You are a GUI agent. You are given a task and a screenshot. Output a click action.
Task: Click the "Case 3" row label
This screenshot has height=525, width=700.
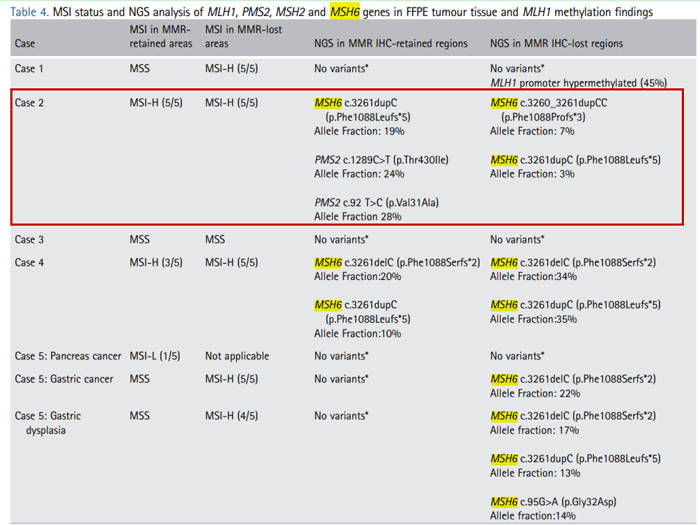[32, 239]
